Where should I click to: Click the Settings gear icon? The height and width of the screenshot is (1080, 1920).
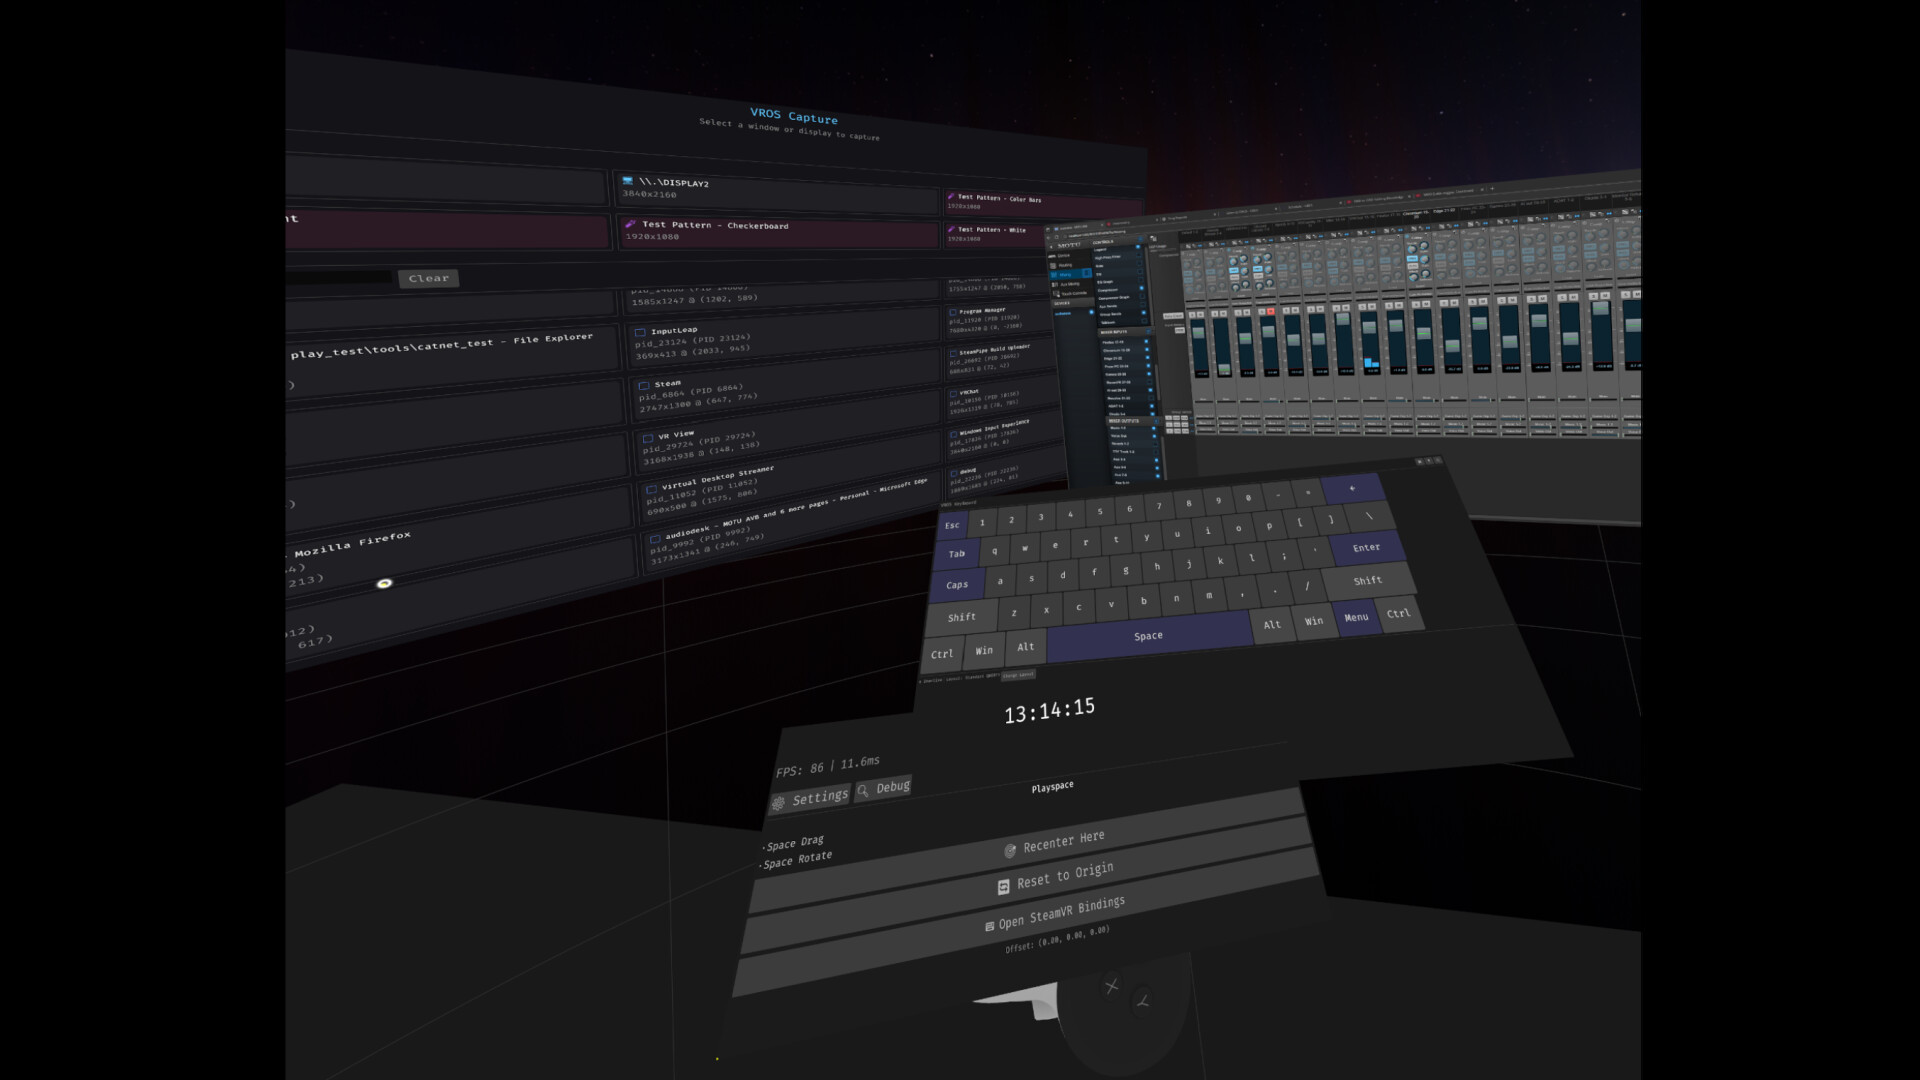click(779, 803)
